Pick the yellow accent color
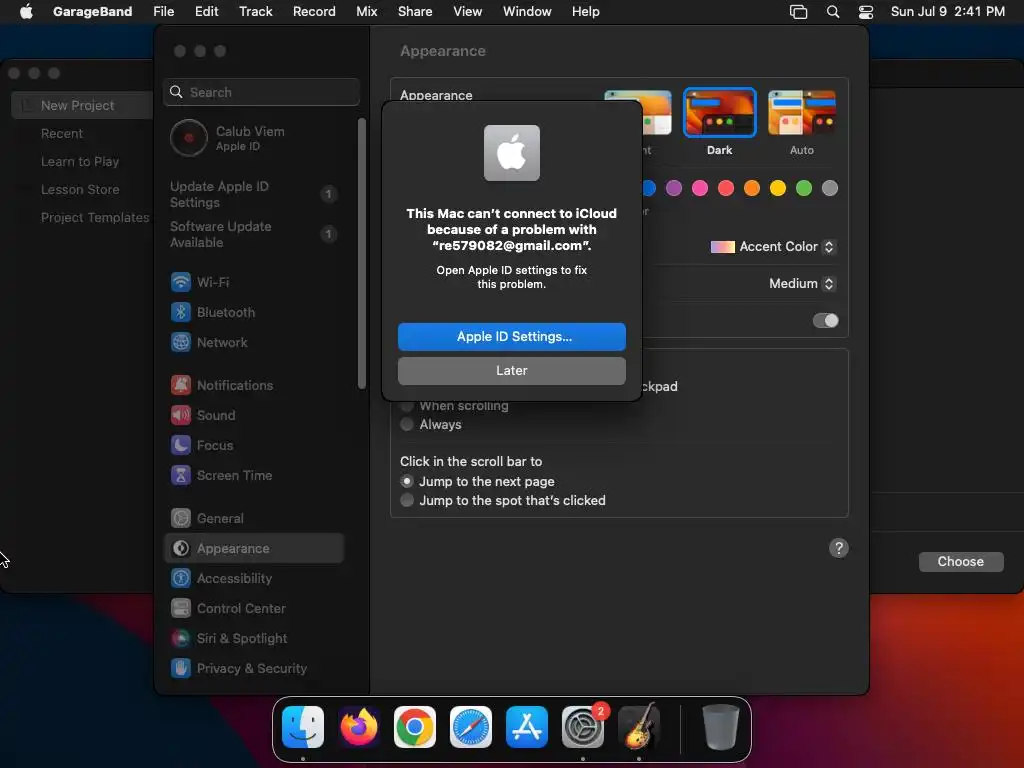Screen dimensions: 1024x768 click(778, 188)
